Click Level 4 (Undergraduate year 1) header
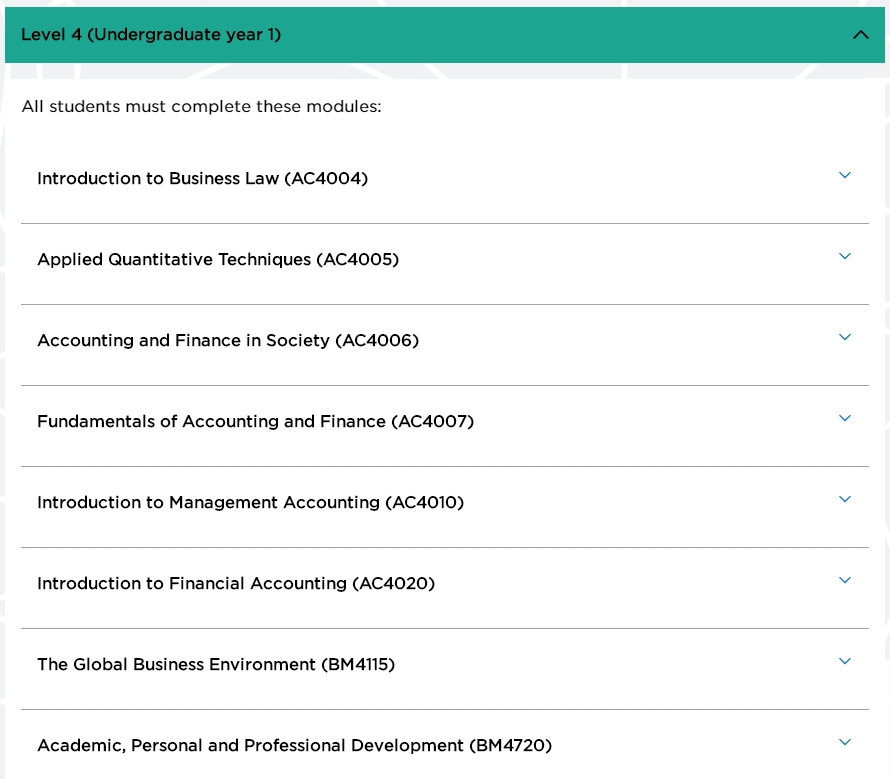 151,35
